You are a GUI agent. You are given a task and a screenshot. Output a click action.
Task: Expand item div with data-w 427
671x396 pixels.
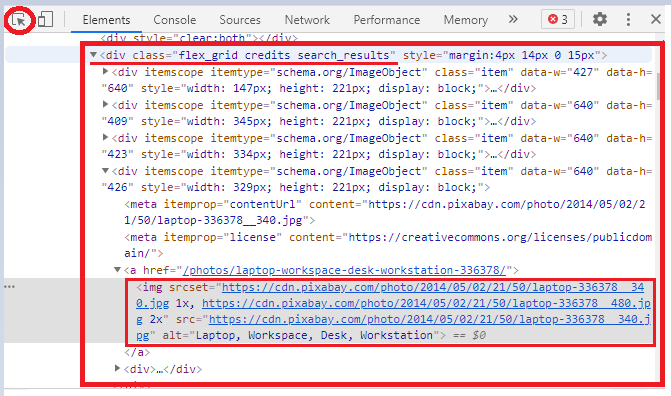pos(105,71)
